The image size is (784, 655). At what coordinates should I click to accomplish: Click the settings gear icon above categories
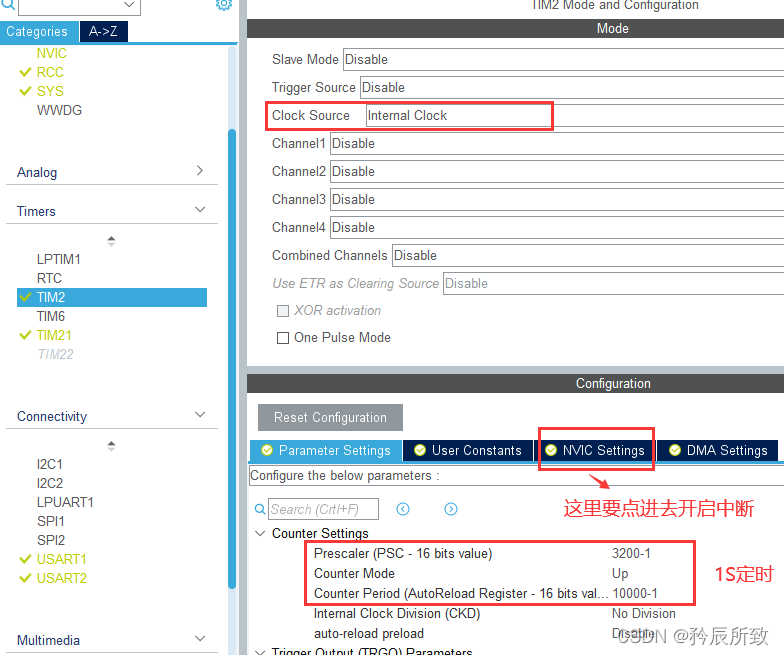(224, 4)
